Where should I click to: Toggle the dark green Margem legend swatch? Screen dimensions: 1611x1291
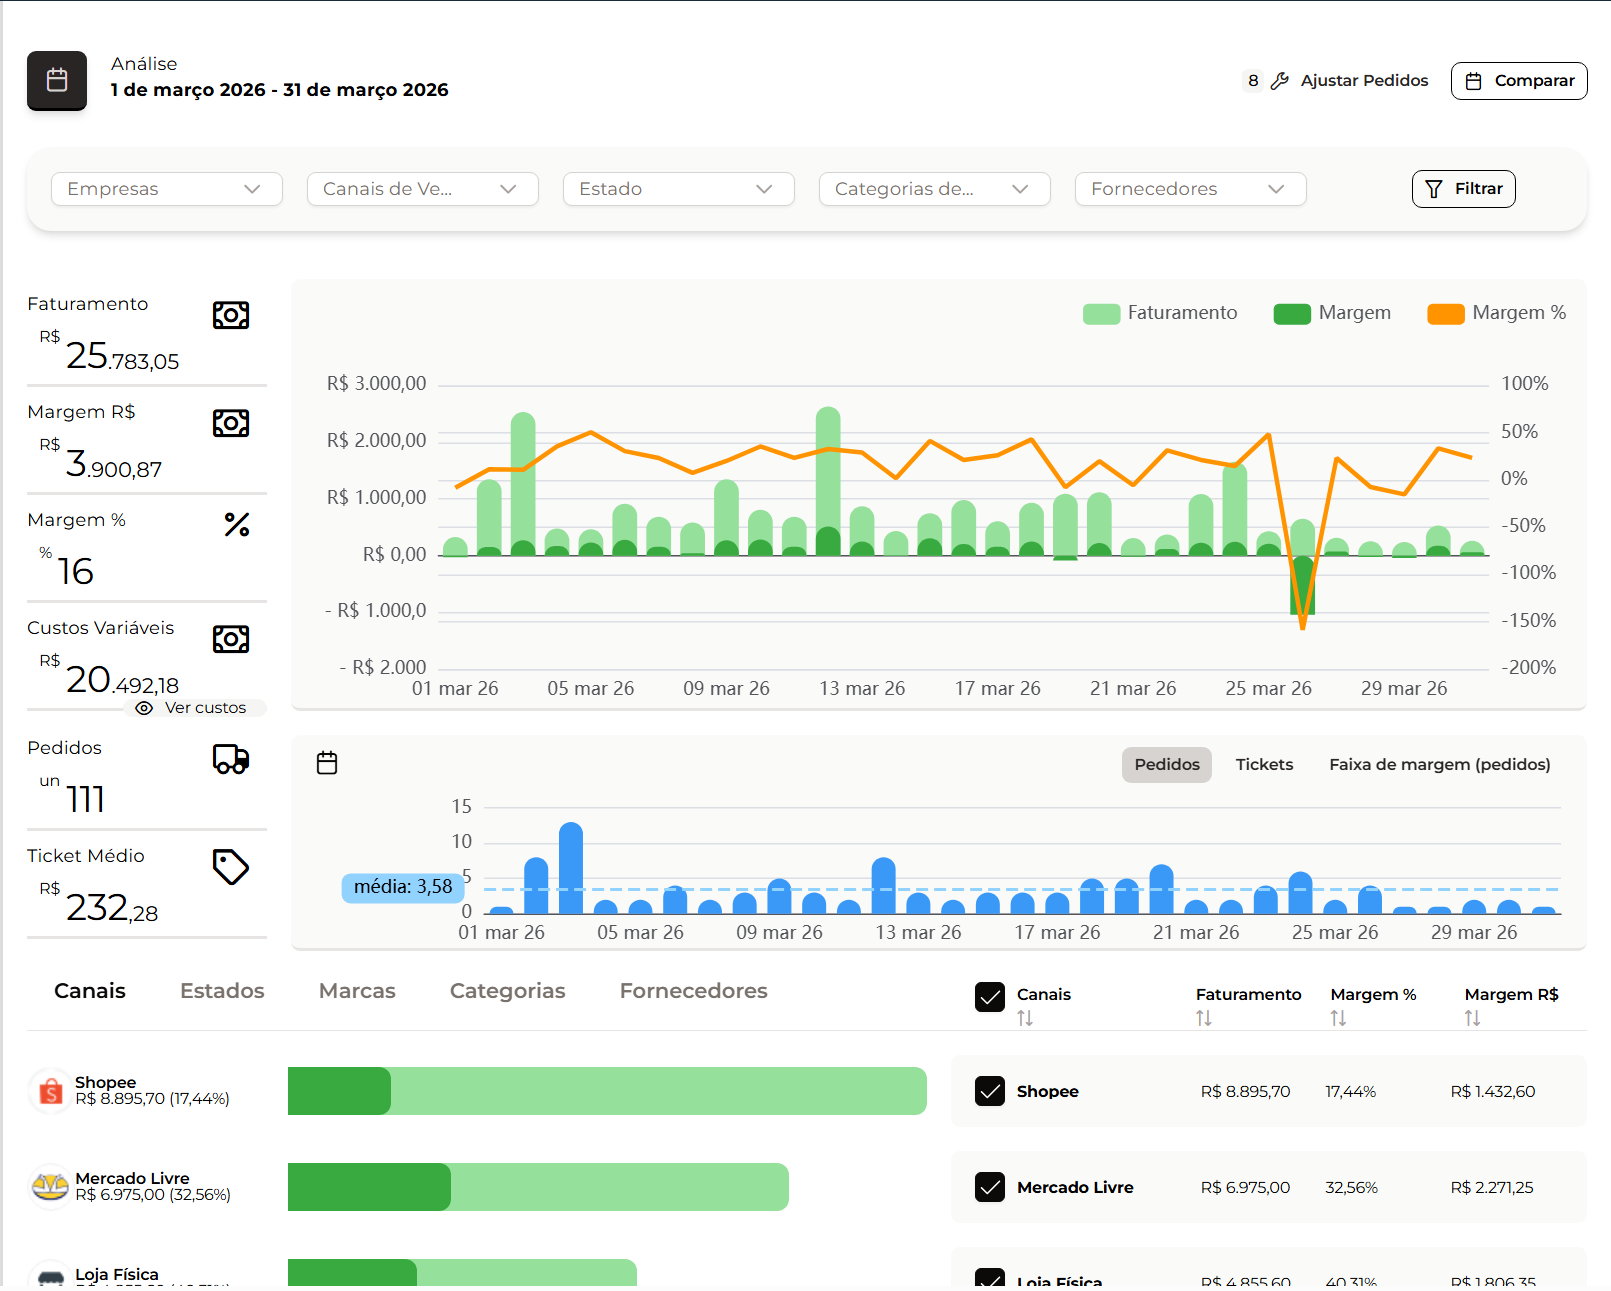[x=1292, y=314]
